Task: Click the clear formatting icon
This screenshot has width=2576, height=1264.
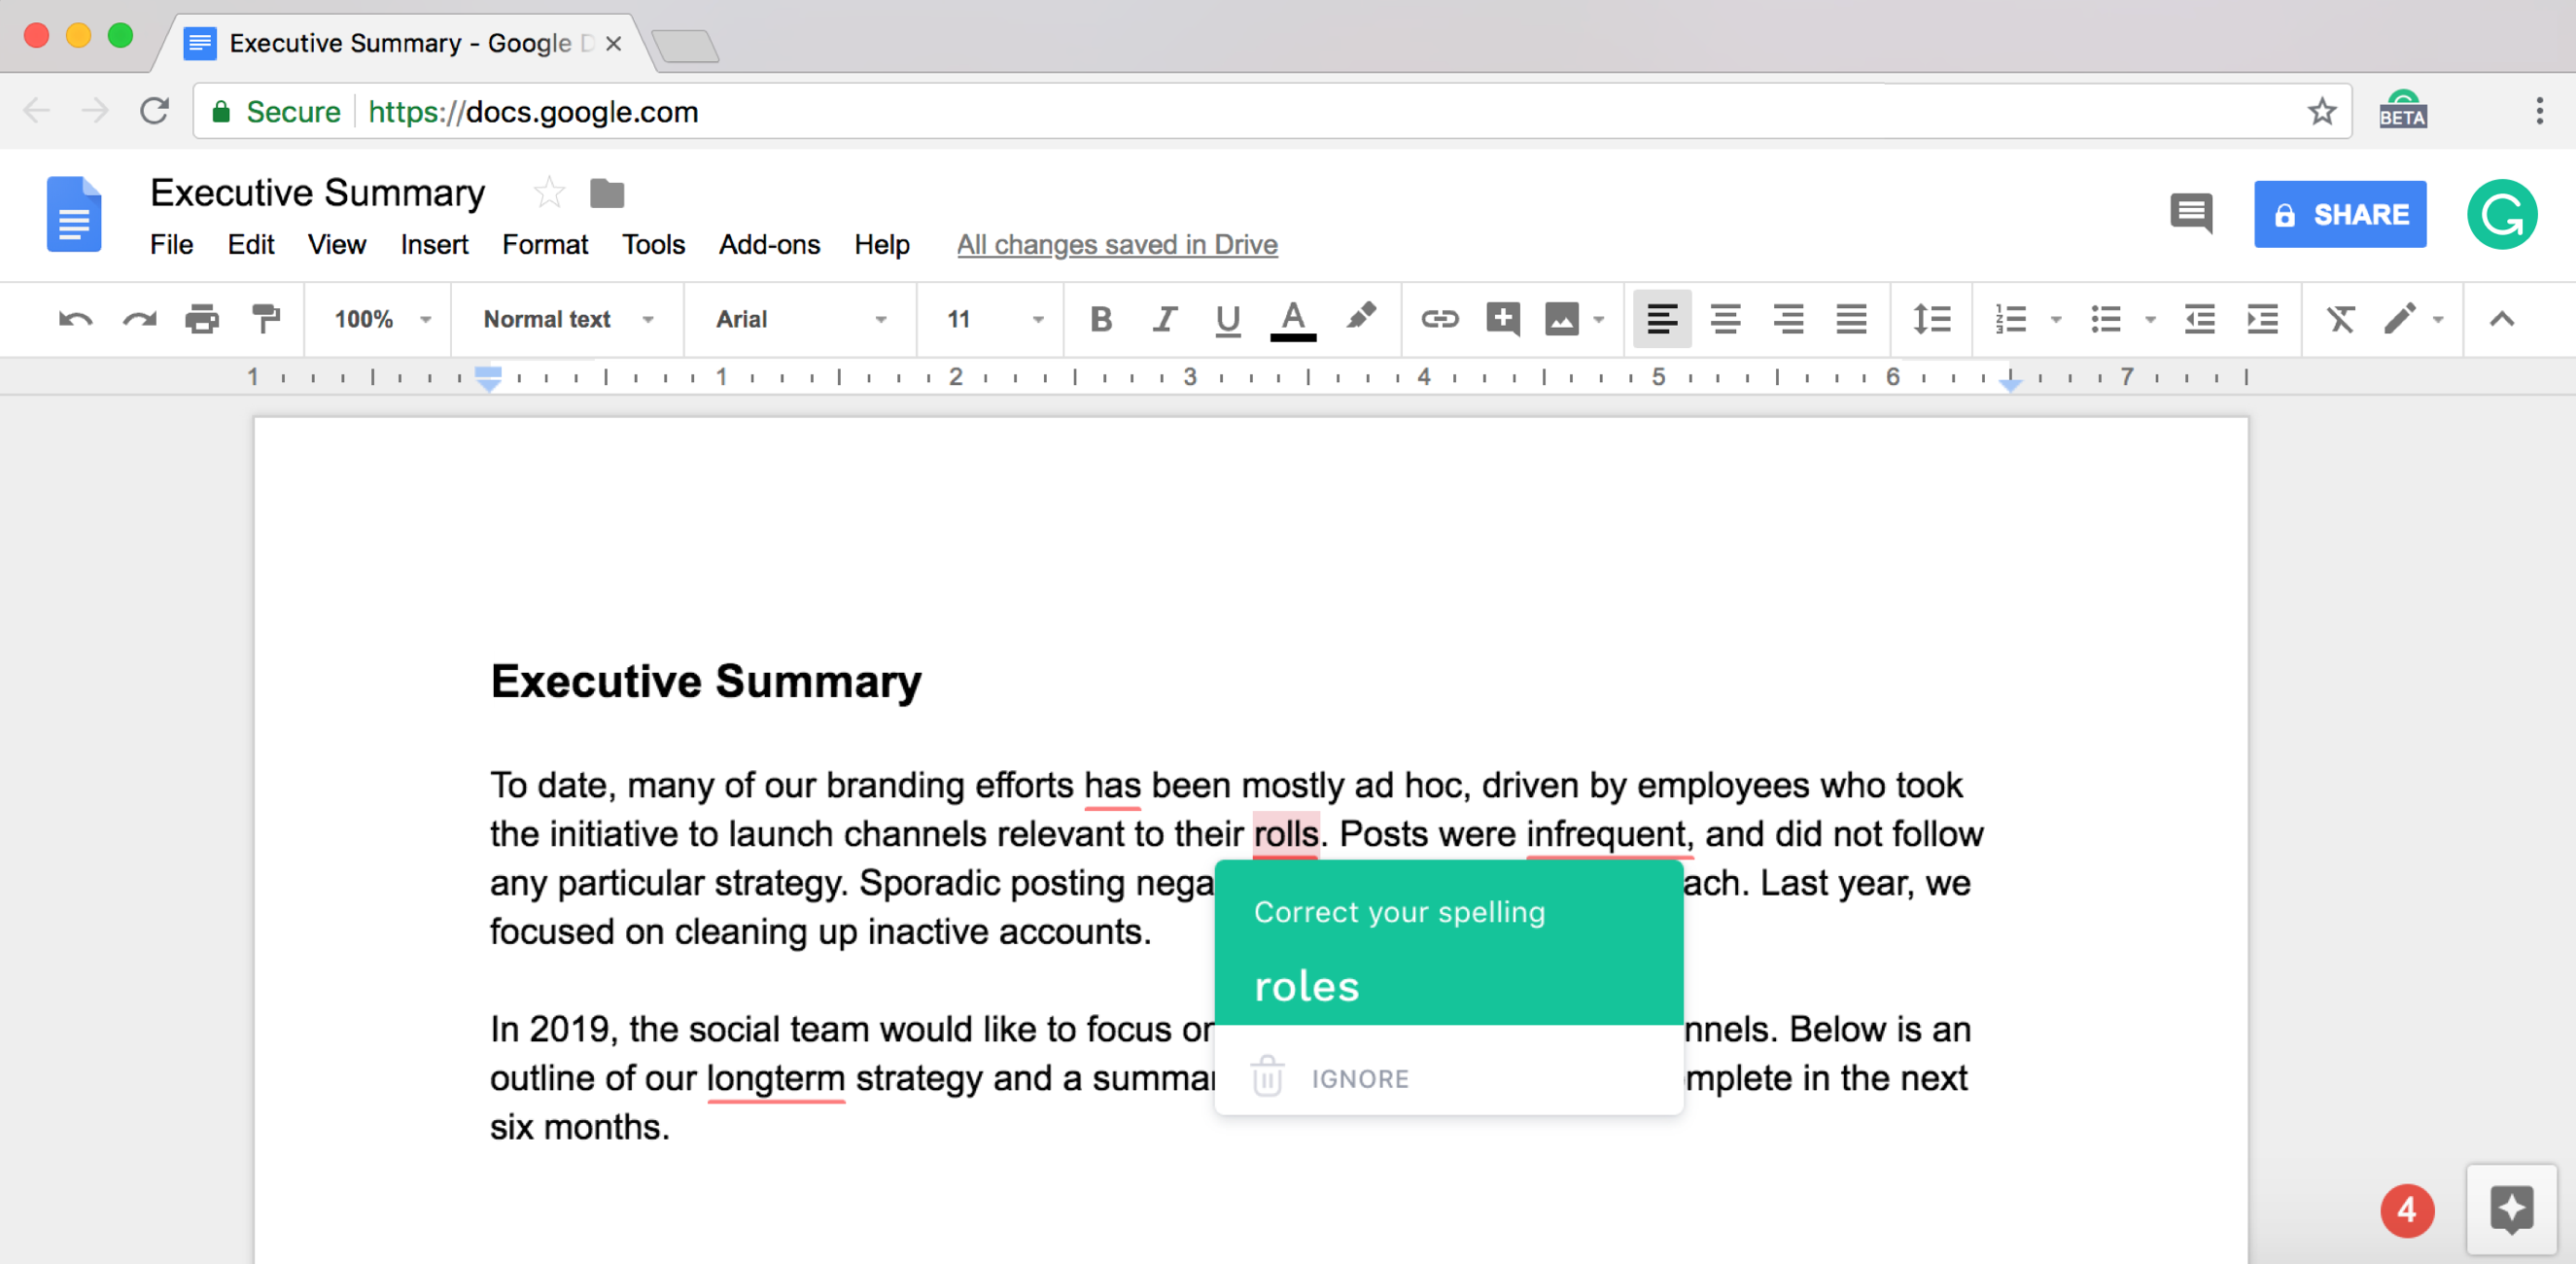Action: (2340, 319)
